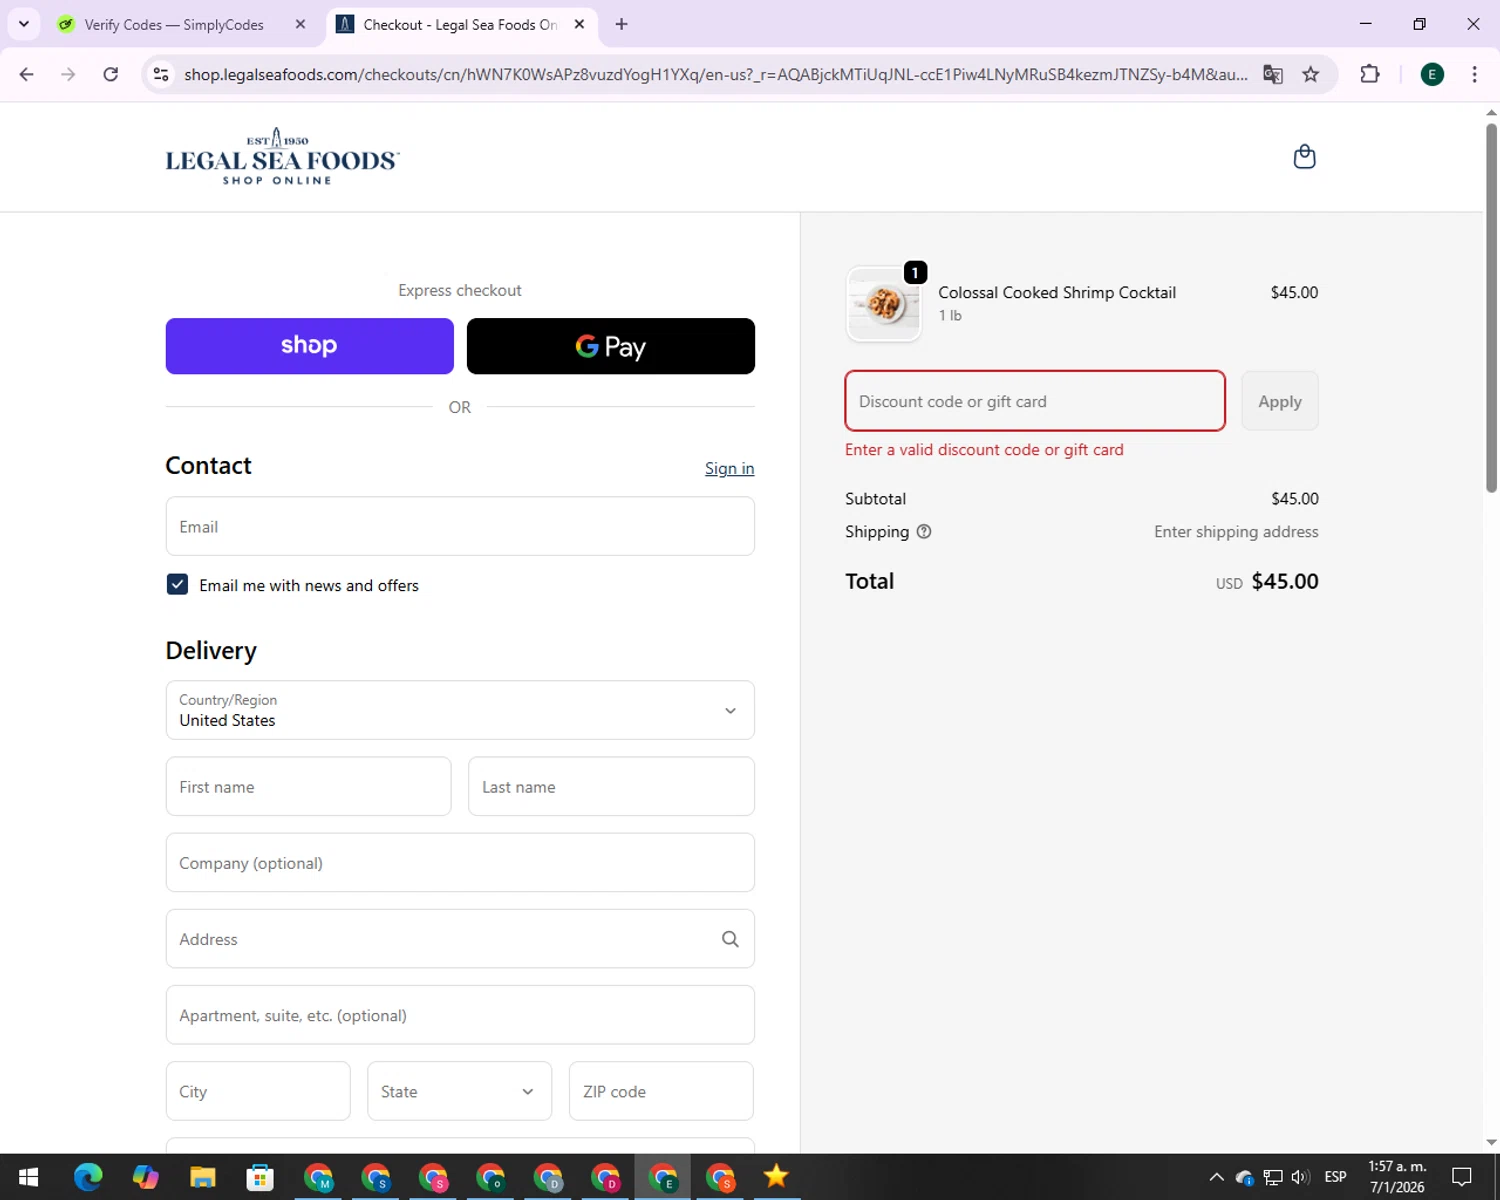This screenshot has height=1200, width=1500.
Task: Reload the checkout page
Action: (111, 74)
